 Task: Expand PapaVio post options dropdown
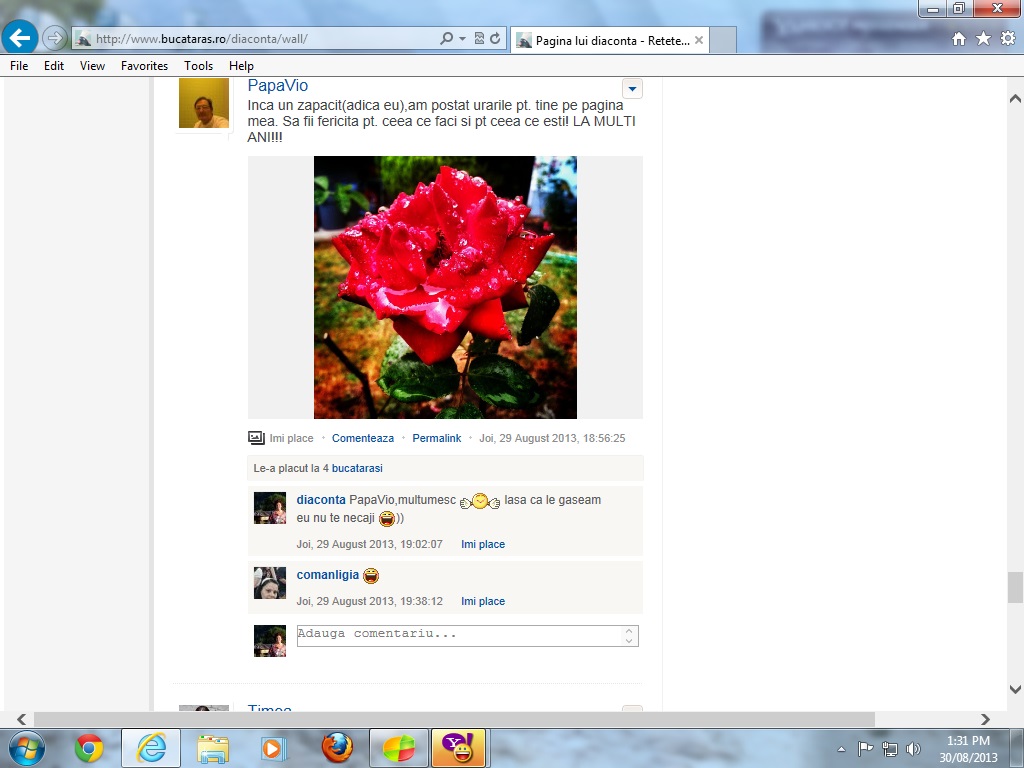(x=632, y=89)
